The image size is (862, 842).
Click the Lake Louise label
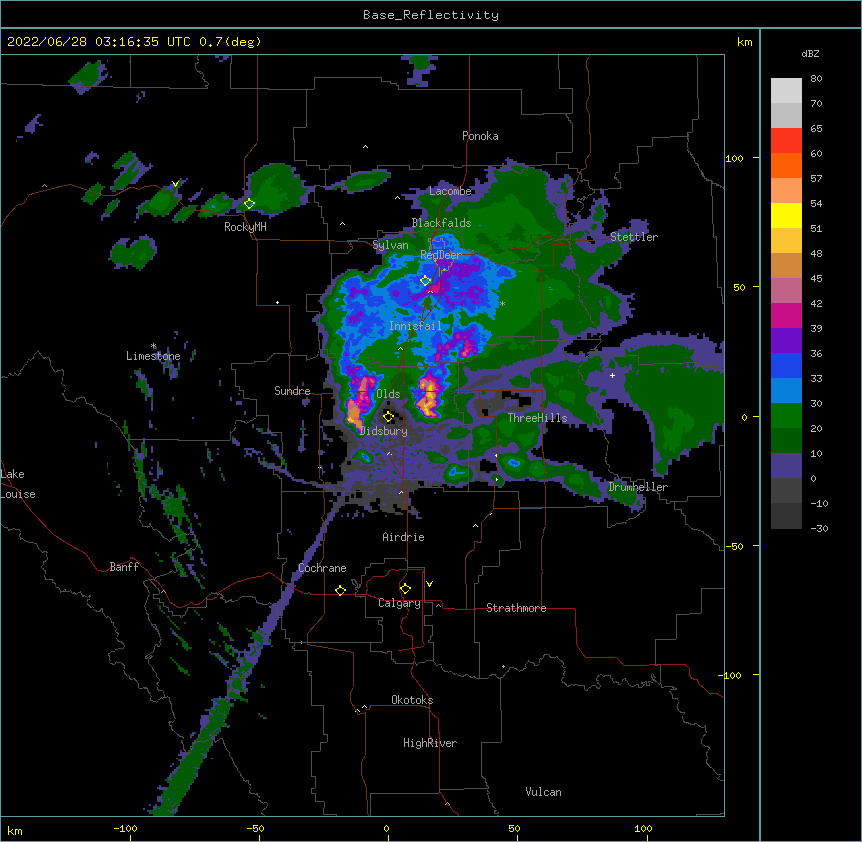[x=18, y=484]
